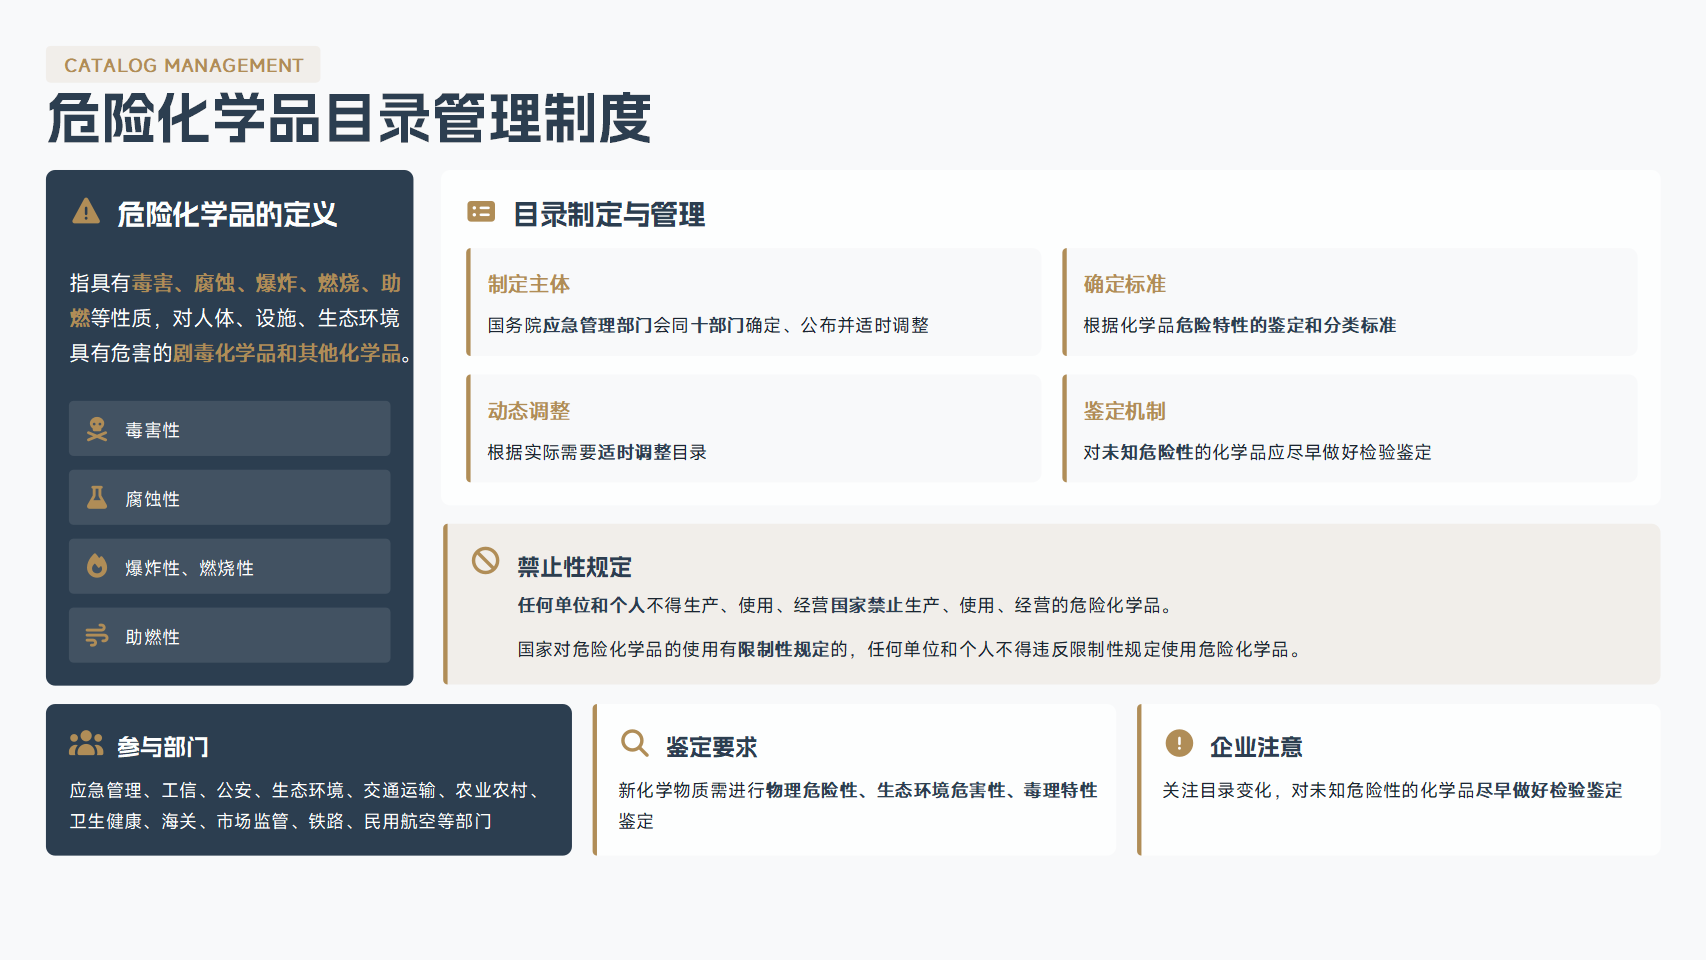Select the 制定主体 card

754,302
